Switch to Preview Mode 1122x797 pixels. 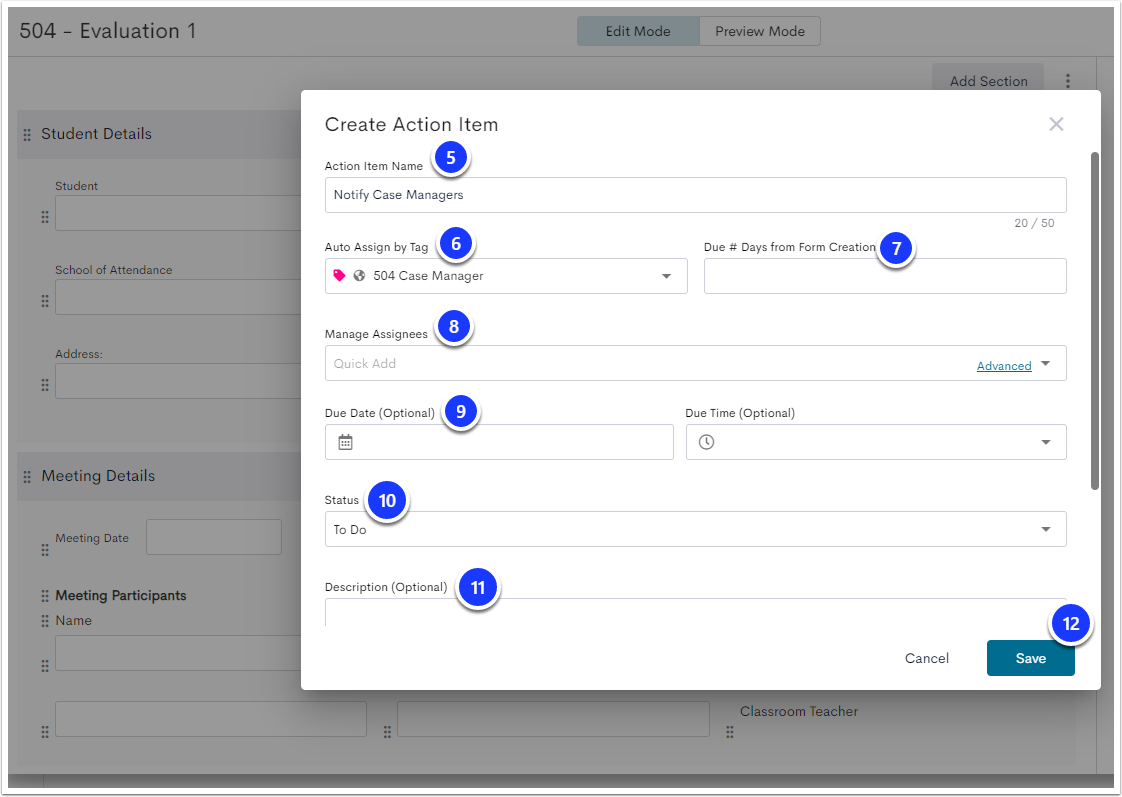coord(760,31)
